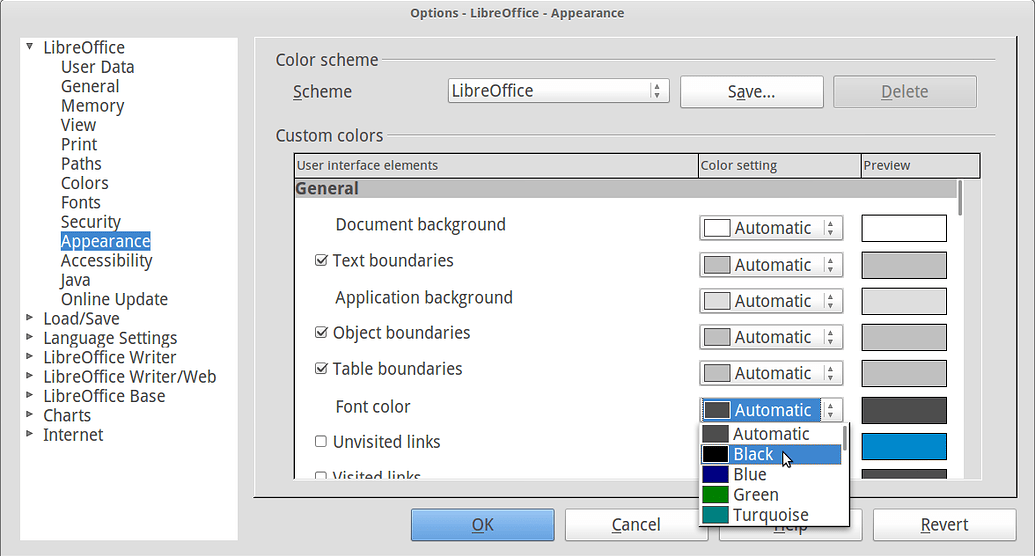
Task: Click the Application background preview swatch
Action: point(904,301)
